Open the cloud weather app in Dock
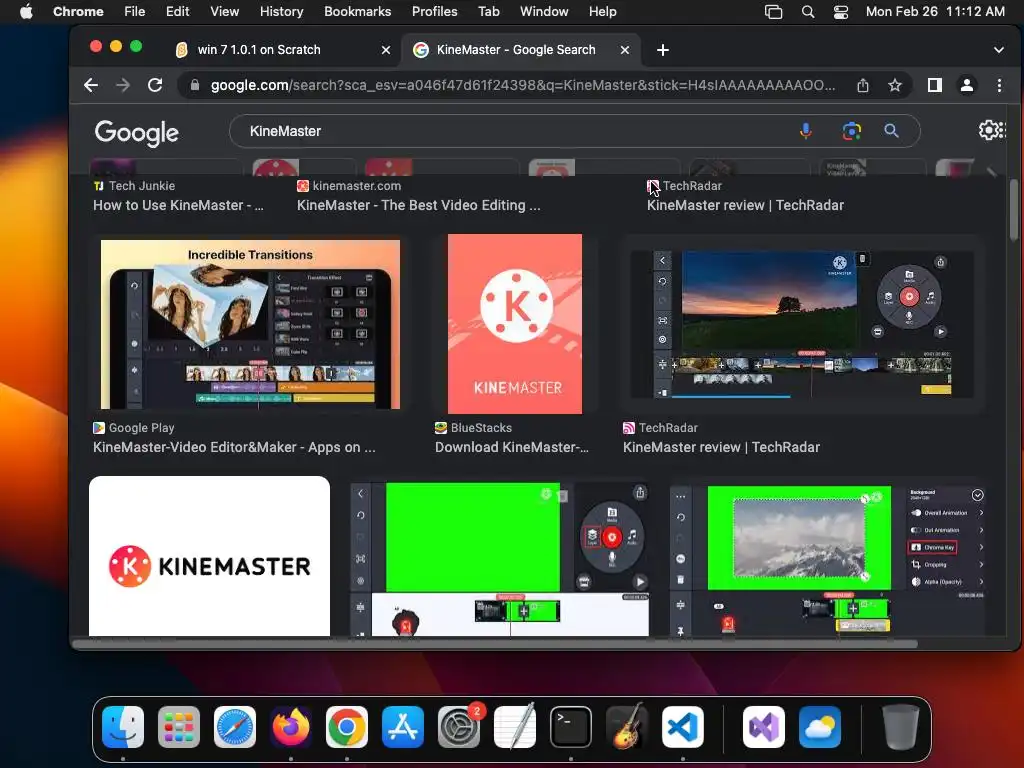Screen dimensions: 1024x768 [820, 727]
